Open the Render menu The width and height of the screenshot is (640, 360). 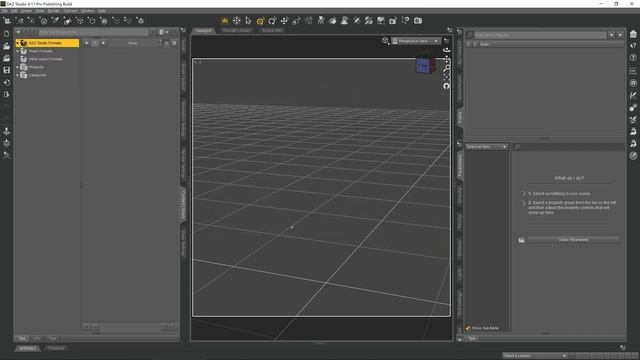(x=54, y=11)
